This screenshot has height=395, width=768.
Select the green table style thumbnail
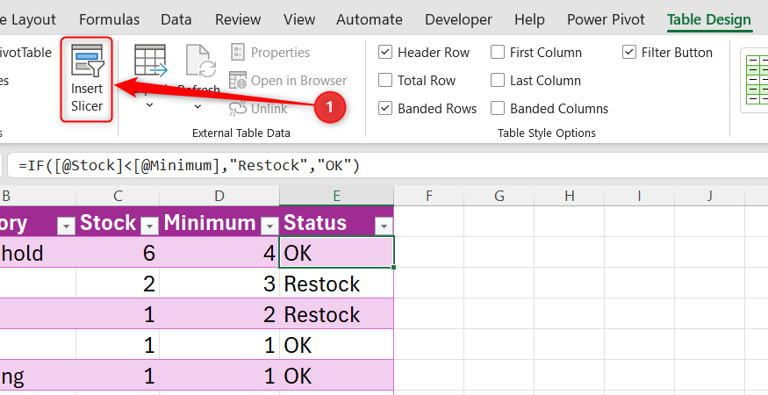(756, 80)
